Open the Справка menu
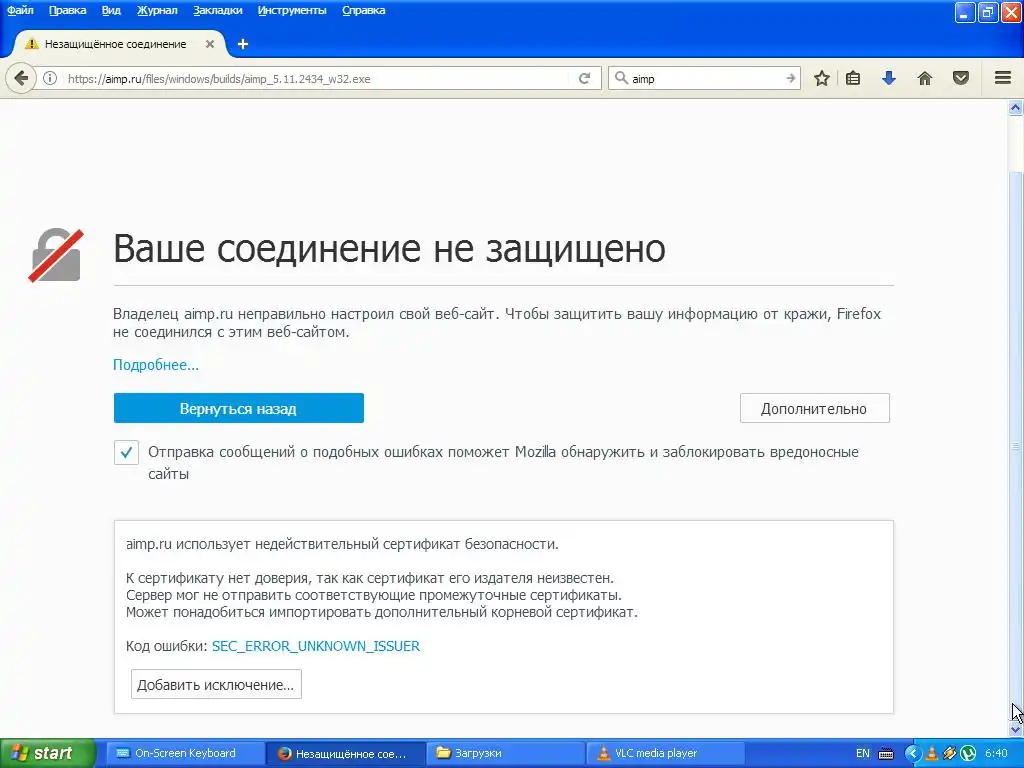Viewport: 1024px width, 768px height. click(364, 10)
